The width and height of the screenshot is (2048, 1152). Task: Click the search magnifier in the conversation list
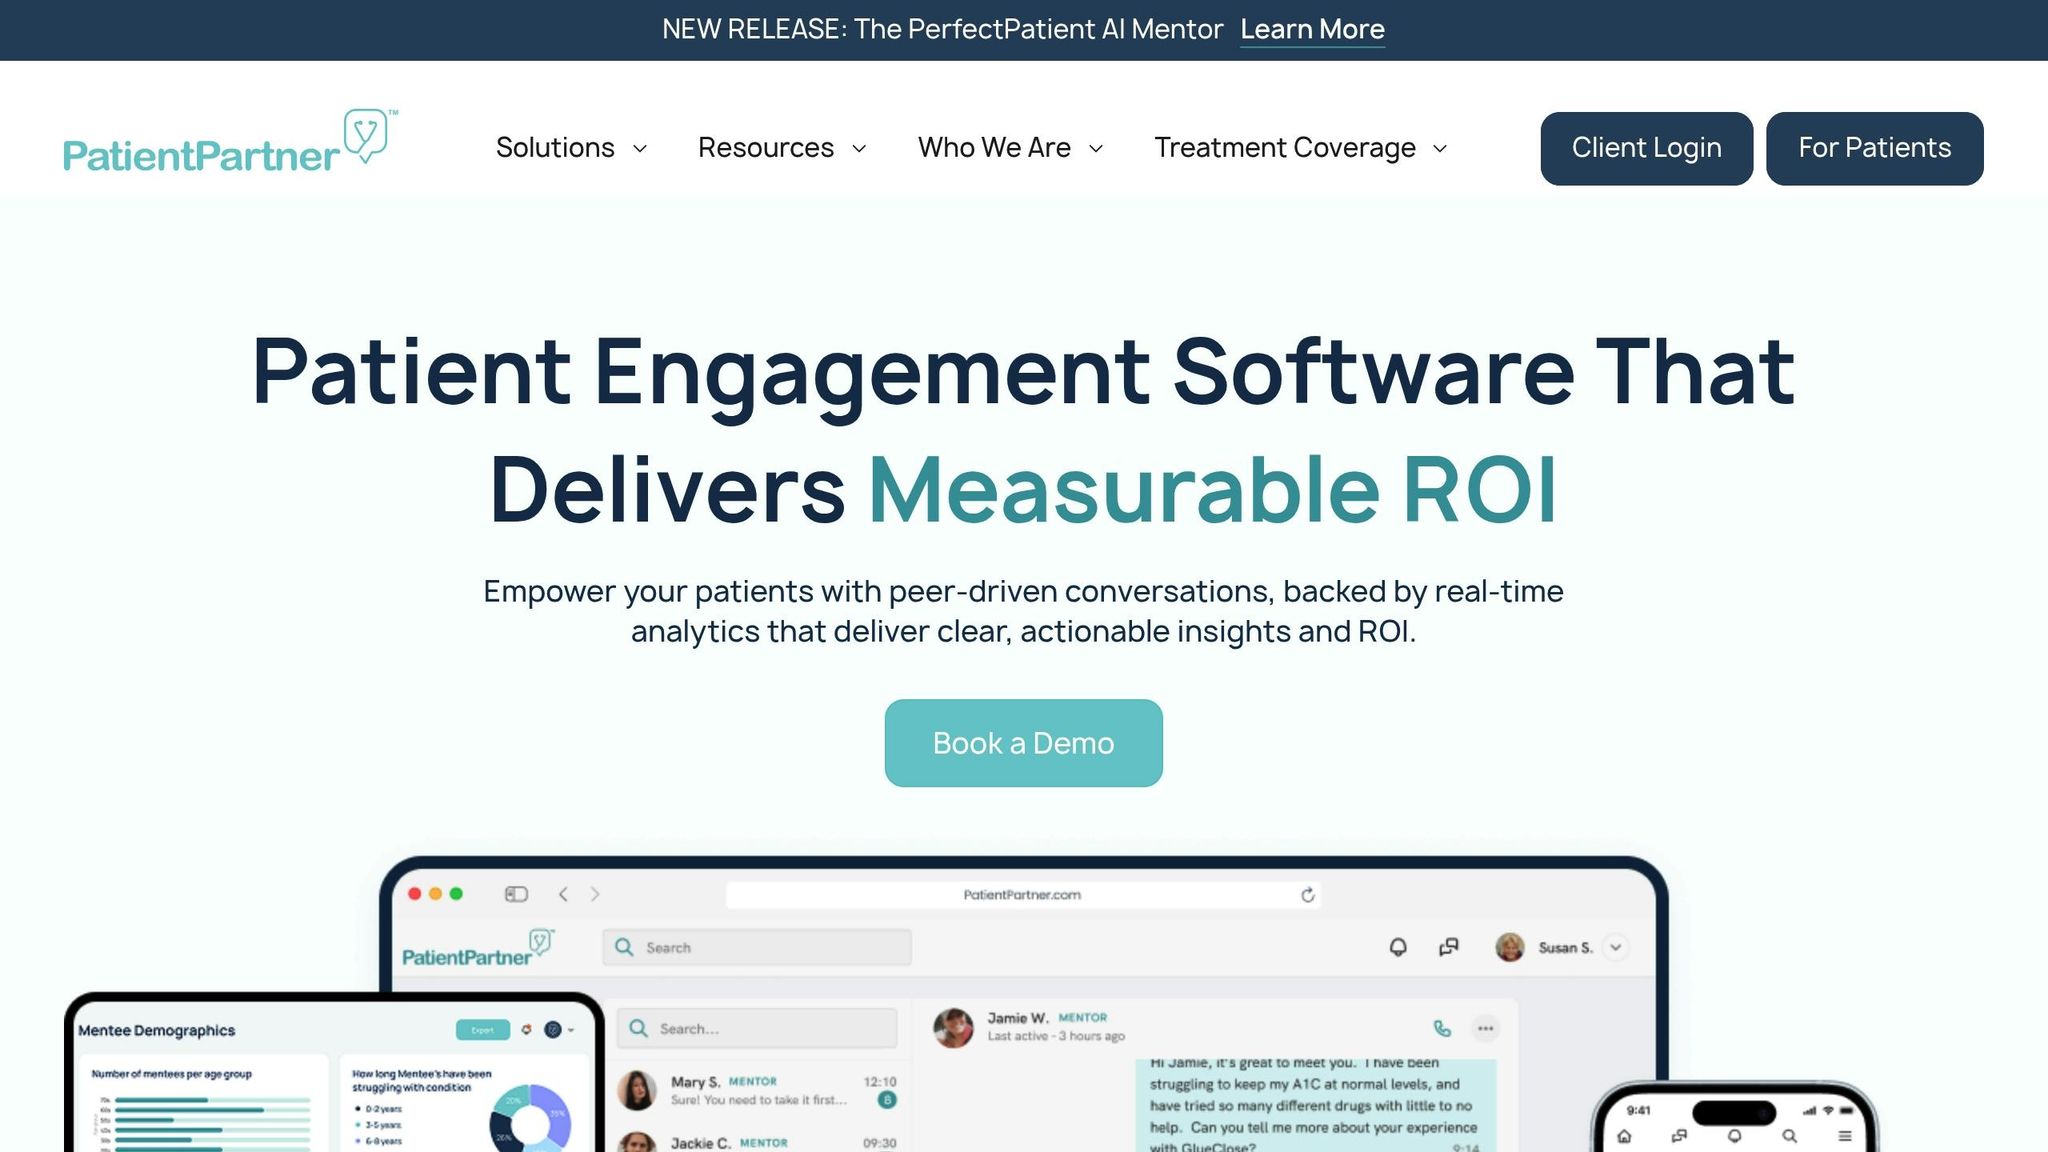[637, 1027]
